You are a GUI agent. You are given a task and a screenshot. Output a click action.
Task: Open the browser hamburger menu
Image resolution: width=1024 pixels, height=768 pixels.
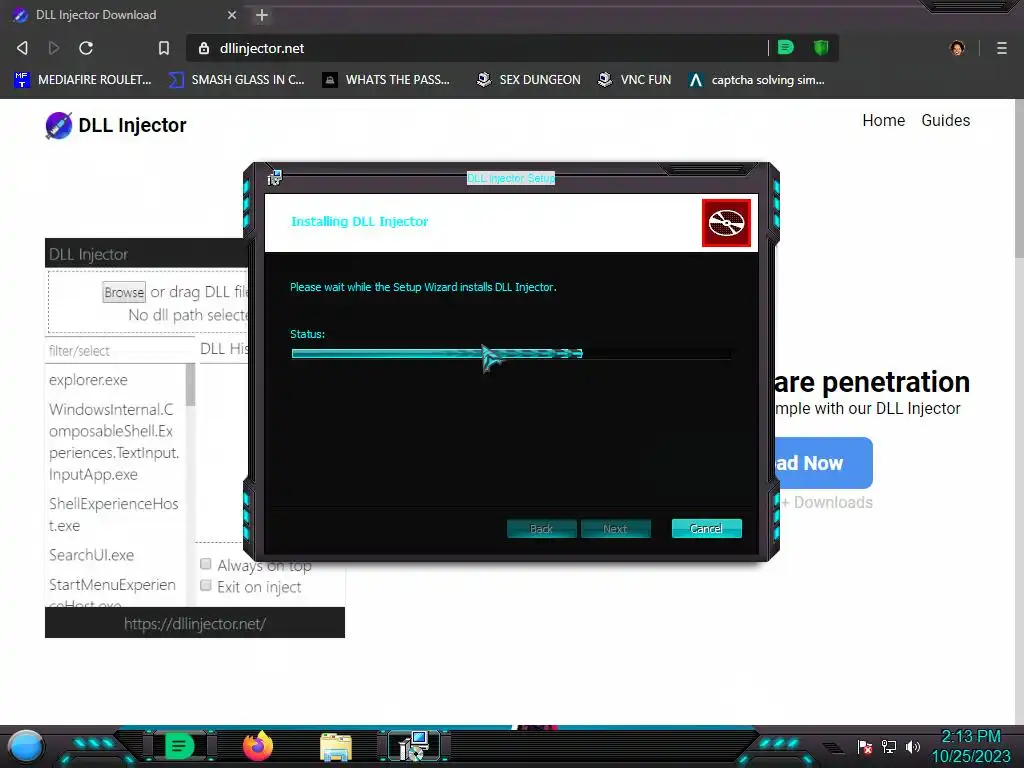[1002, 48]
